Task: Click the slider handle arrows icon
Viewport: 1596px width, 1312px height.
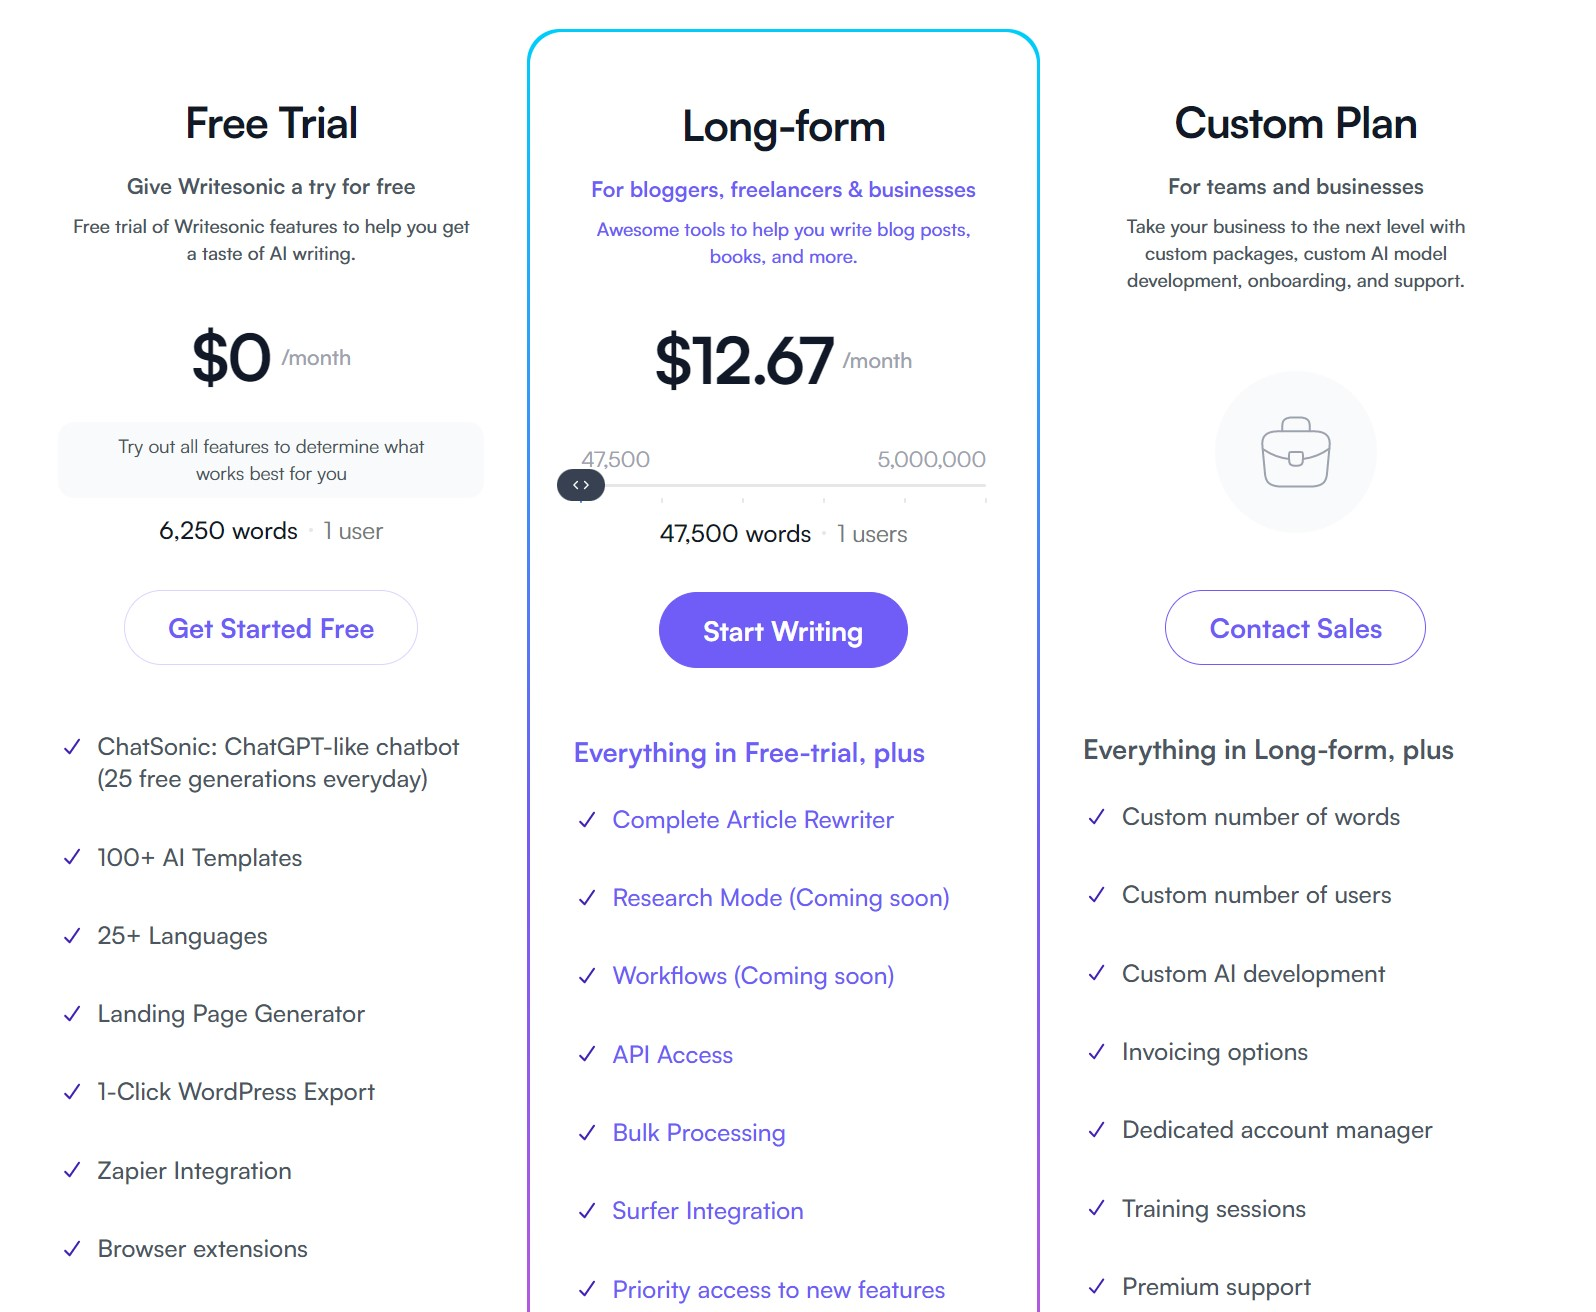Action: point(581,485)
